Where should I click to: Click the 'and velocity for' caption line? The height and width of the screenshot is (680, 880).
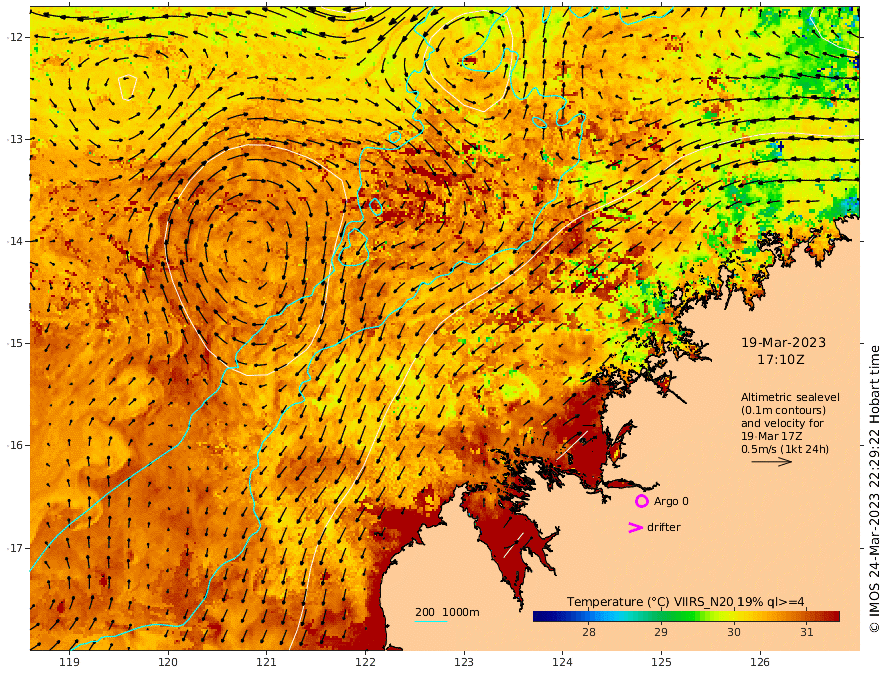pyautogui.click(x=782, y=423)
